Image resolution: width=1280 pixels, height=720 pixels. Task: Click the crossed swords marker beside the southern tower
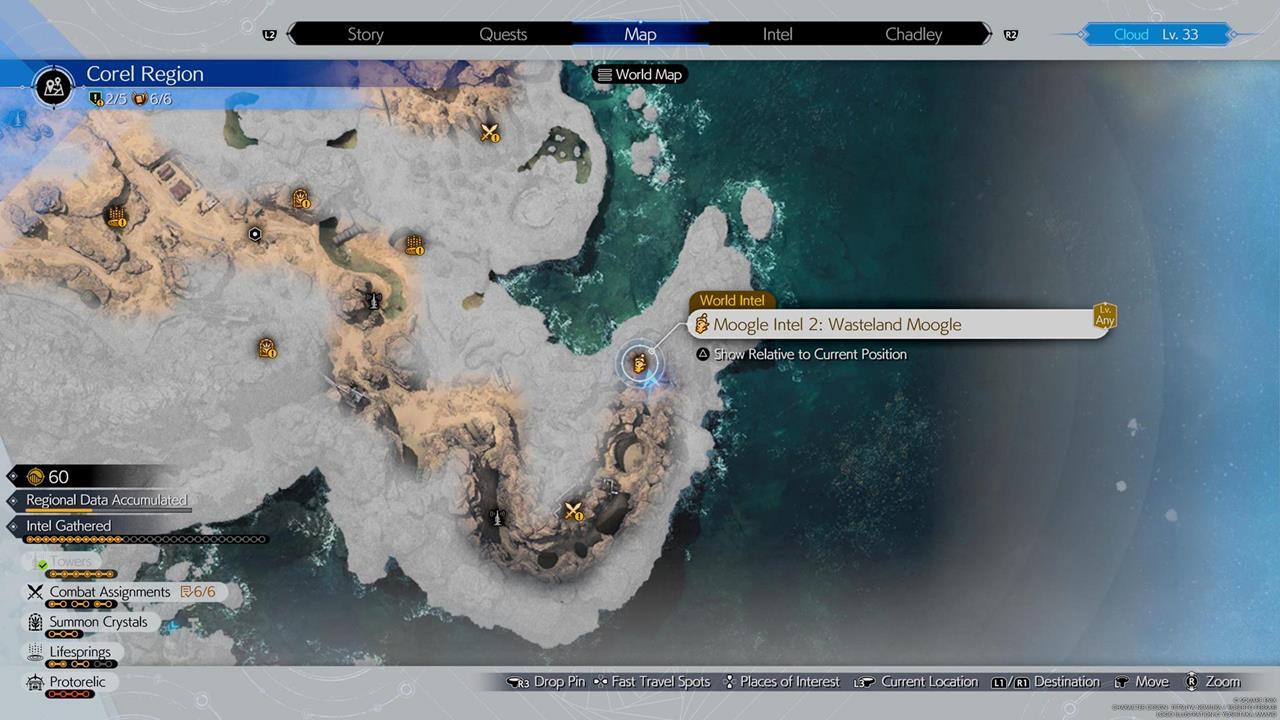pyautogui.click(x=573, y=512)
